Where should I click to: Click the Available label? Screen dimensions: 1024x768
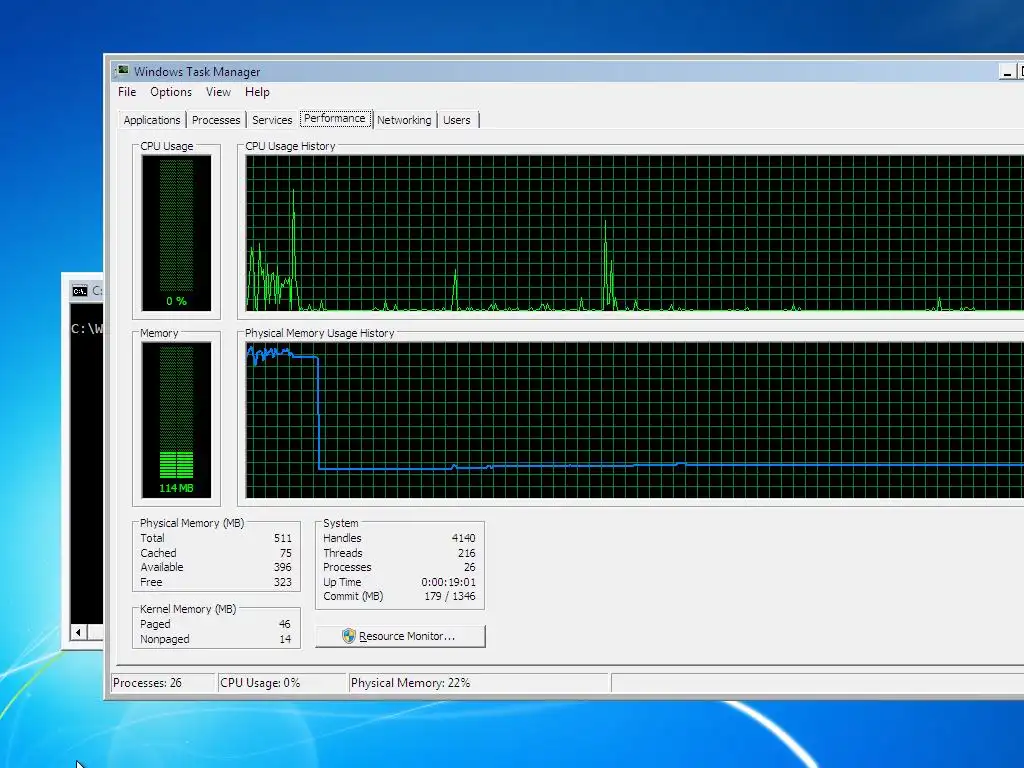tap(162, 568)
